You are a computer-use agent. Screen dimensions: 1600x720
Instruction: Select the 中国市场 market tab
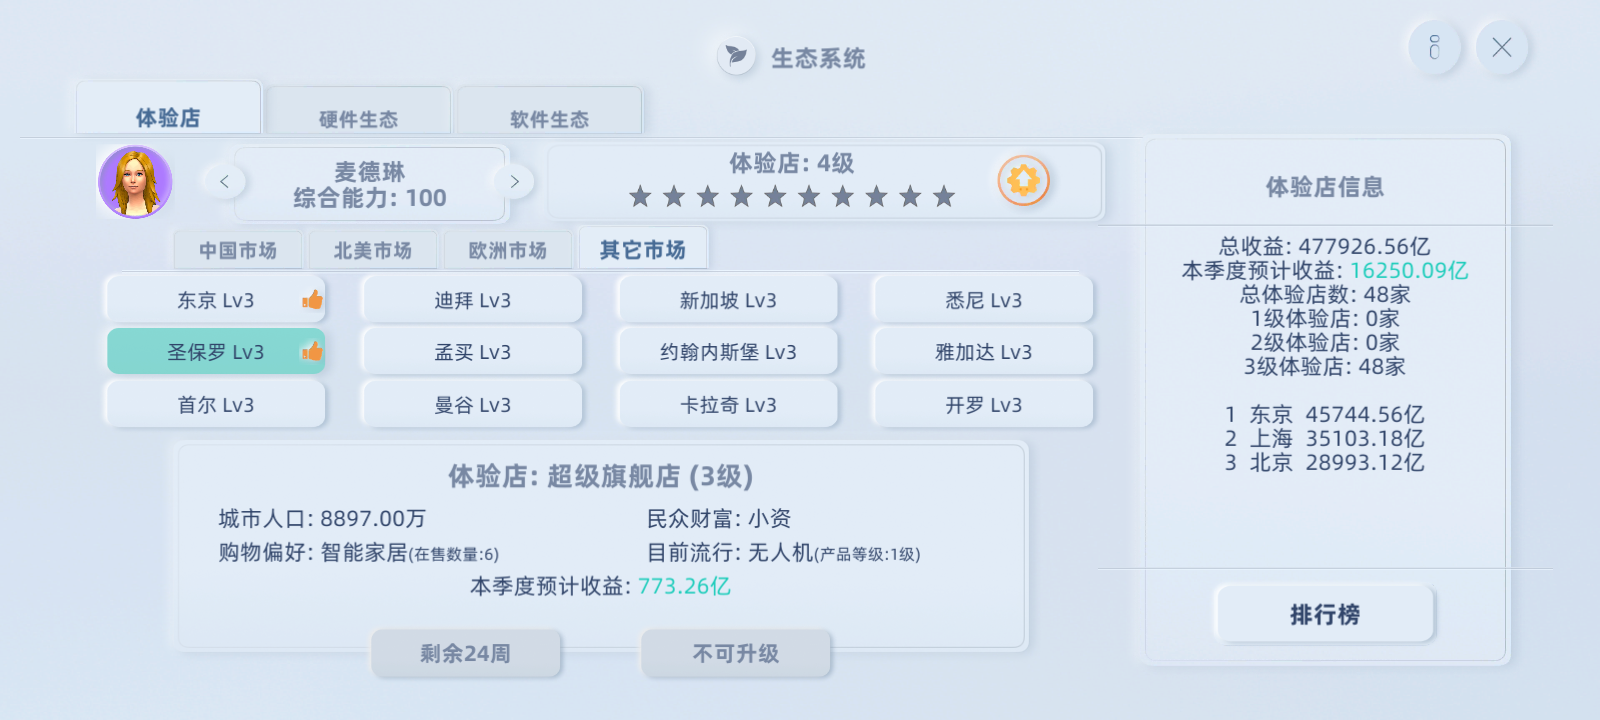[x=238, y=250]
